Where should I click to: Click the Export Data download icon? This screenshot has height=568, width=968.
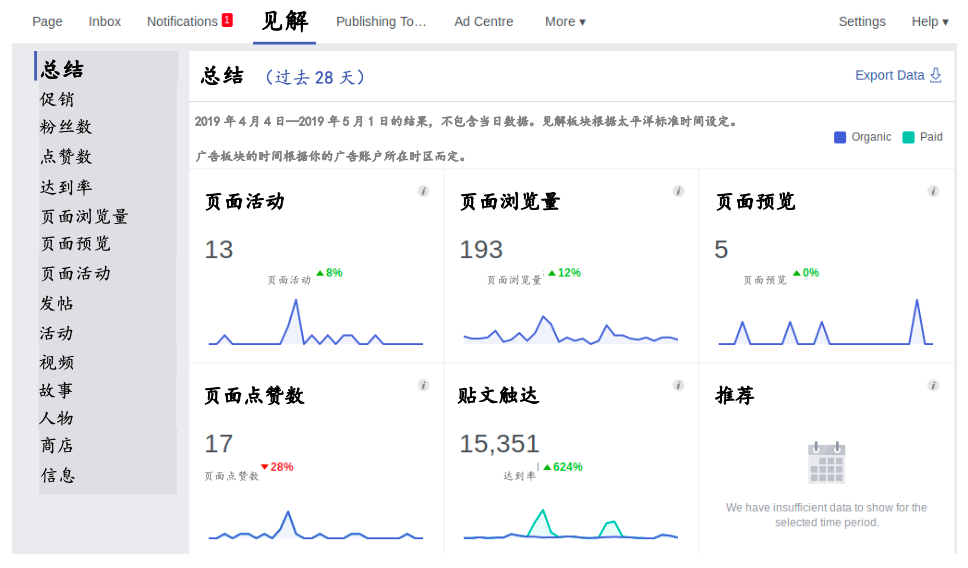pyautogui.click(x=936, y=75)
